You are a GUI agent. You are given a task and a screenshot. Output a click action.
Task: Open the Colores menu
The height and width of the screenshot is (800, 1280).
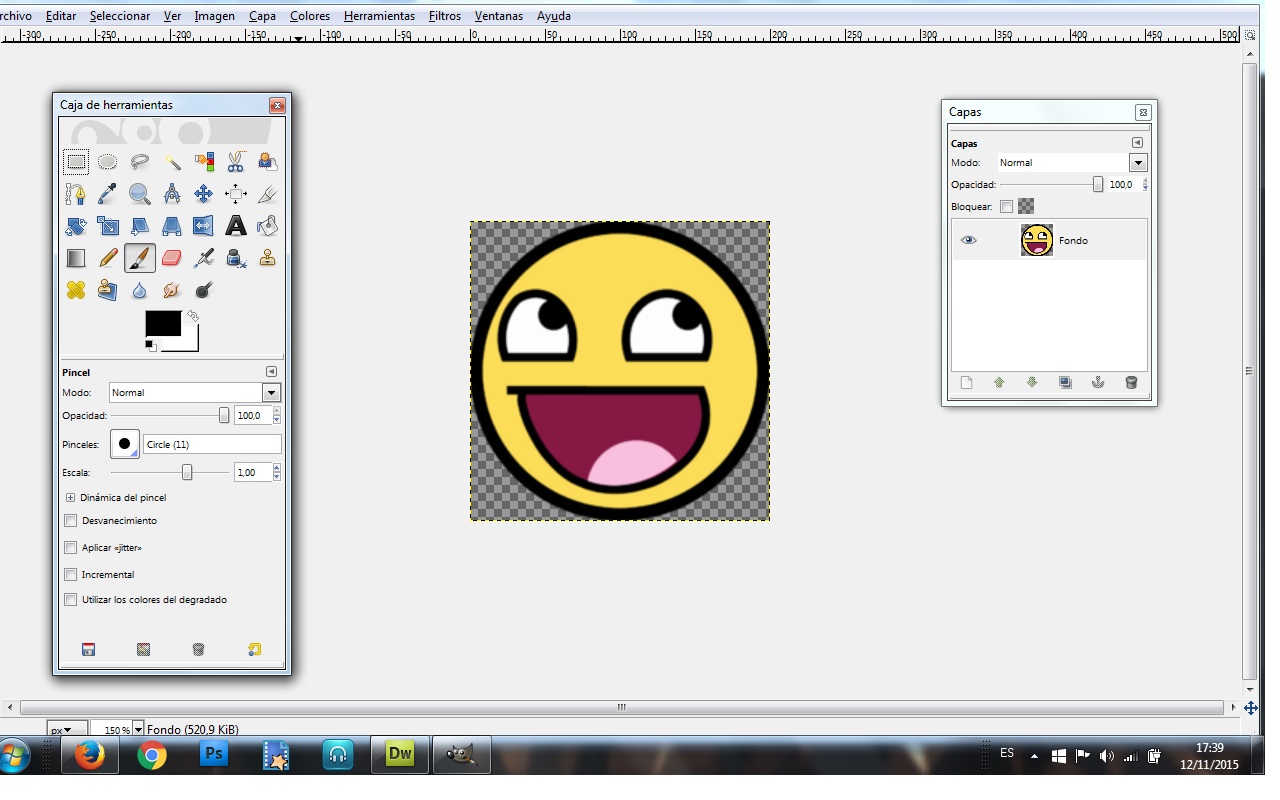(x=310, y=16)
